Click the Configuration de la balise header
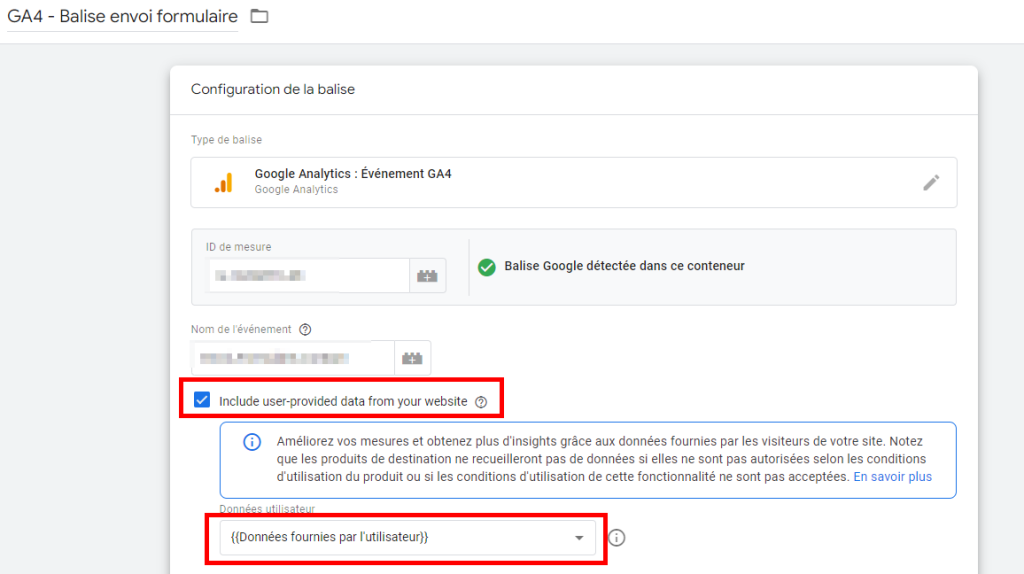Viewport: 1024px width, 574px height. tap(273, 89)
